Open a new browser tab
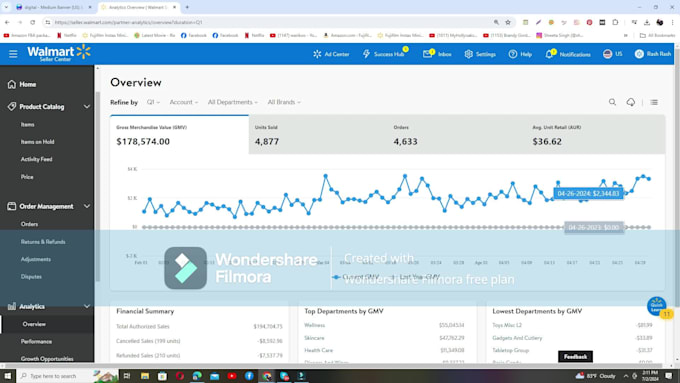 click(187, 7)
